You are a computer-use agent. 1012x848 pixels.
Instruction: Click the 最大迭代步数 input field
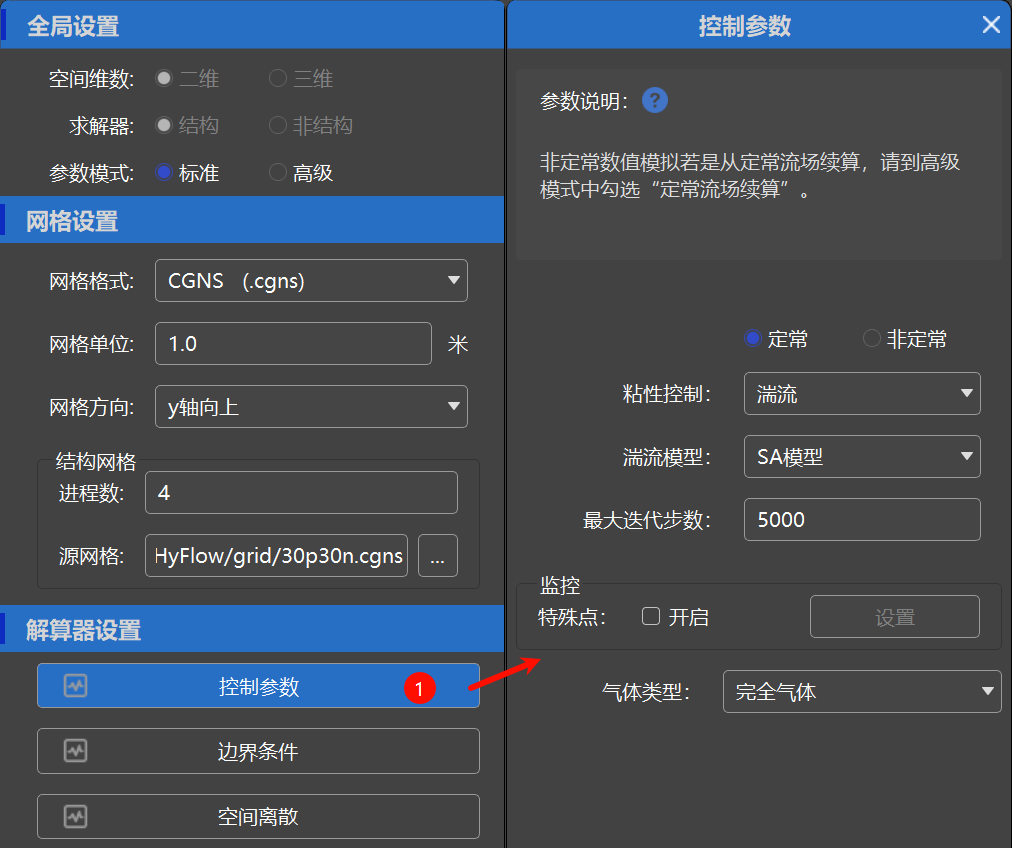862,520
